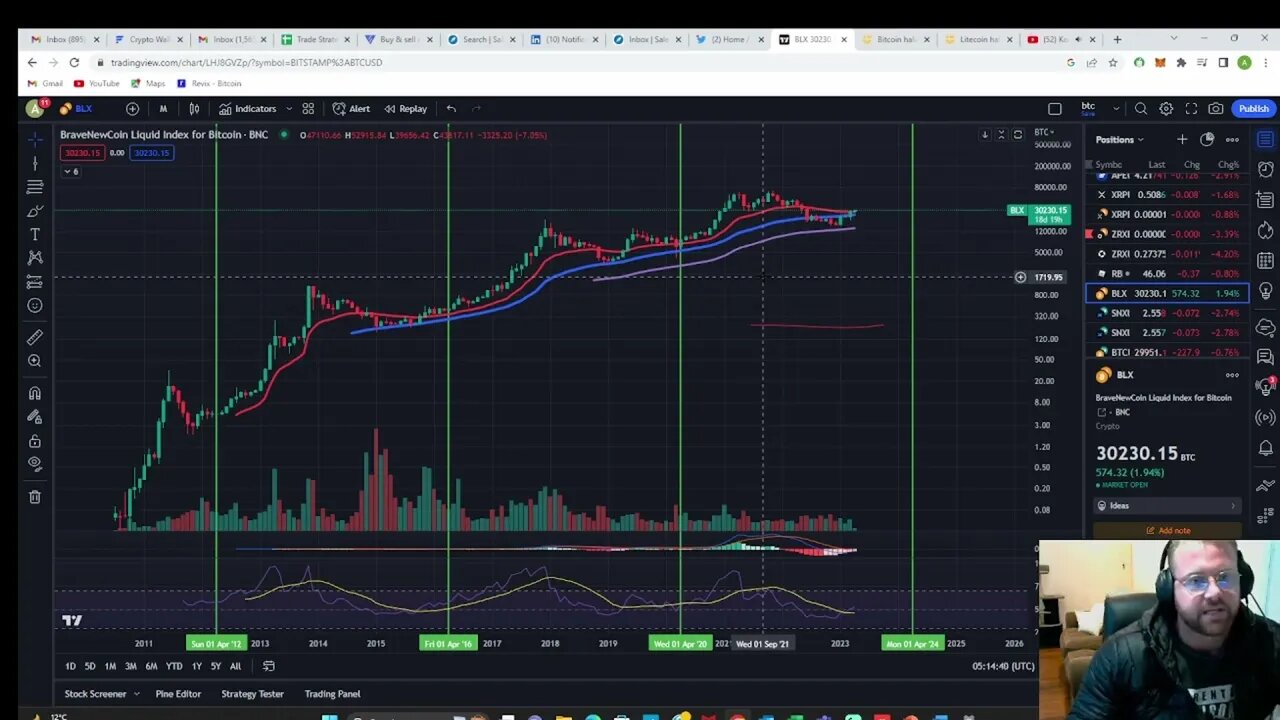Viewport: 1280px width, 720px height.
Task: Open chart settings gear icon
Action: 1166,109
